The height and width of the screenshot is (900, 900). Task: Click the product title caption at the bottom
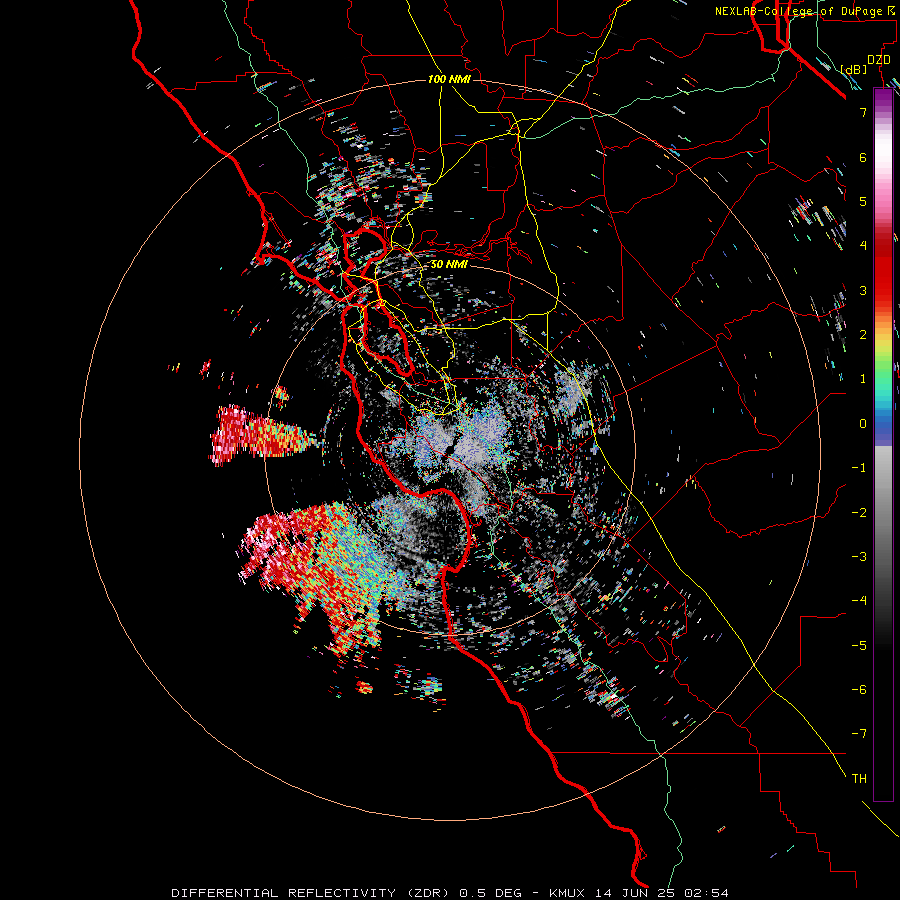pyautogui.click(x=450, y=893)
